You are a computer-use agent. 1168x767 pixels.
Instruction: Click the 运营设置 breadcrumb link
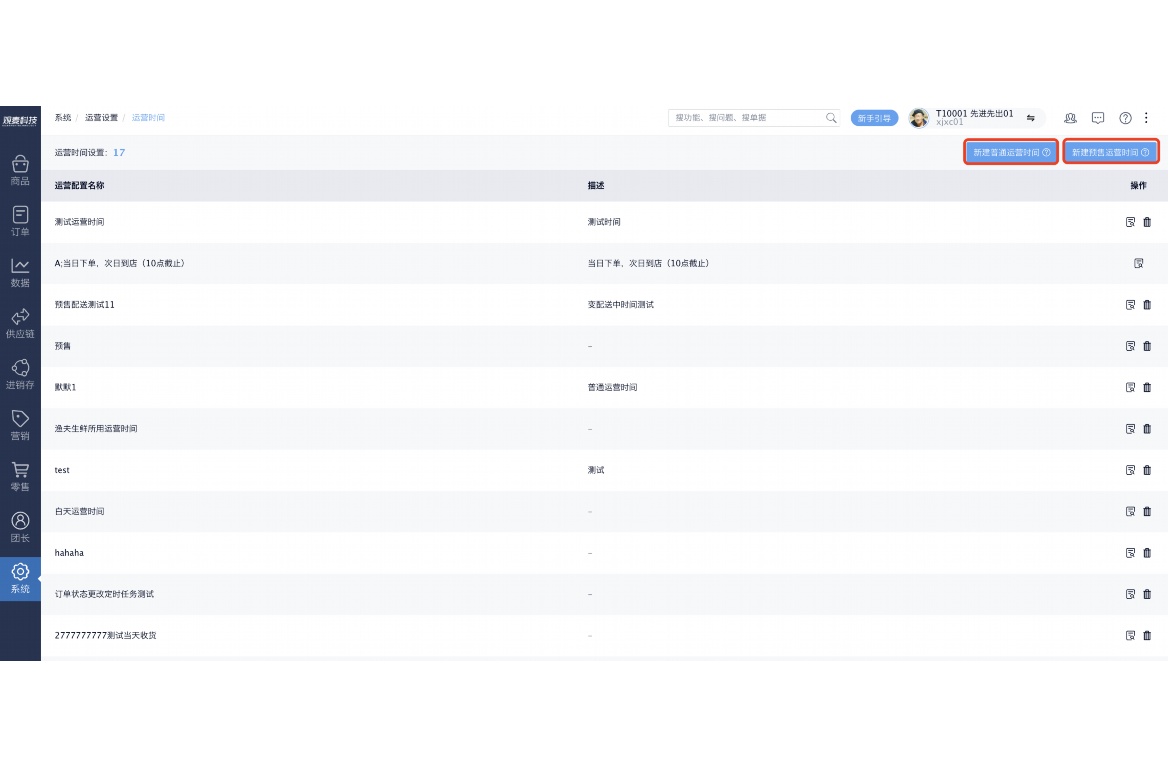click(101, 118)
